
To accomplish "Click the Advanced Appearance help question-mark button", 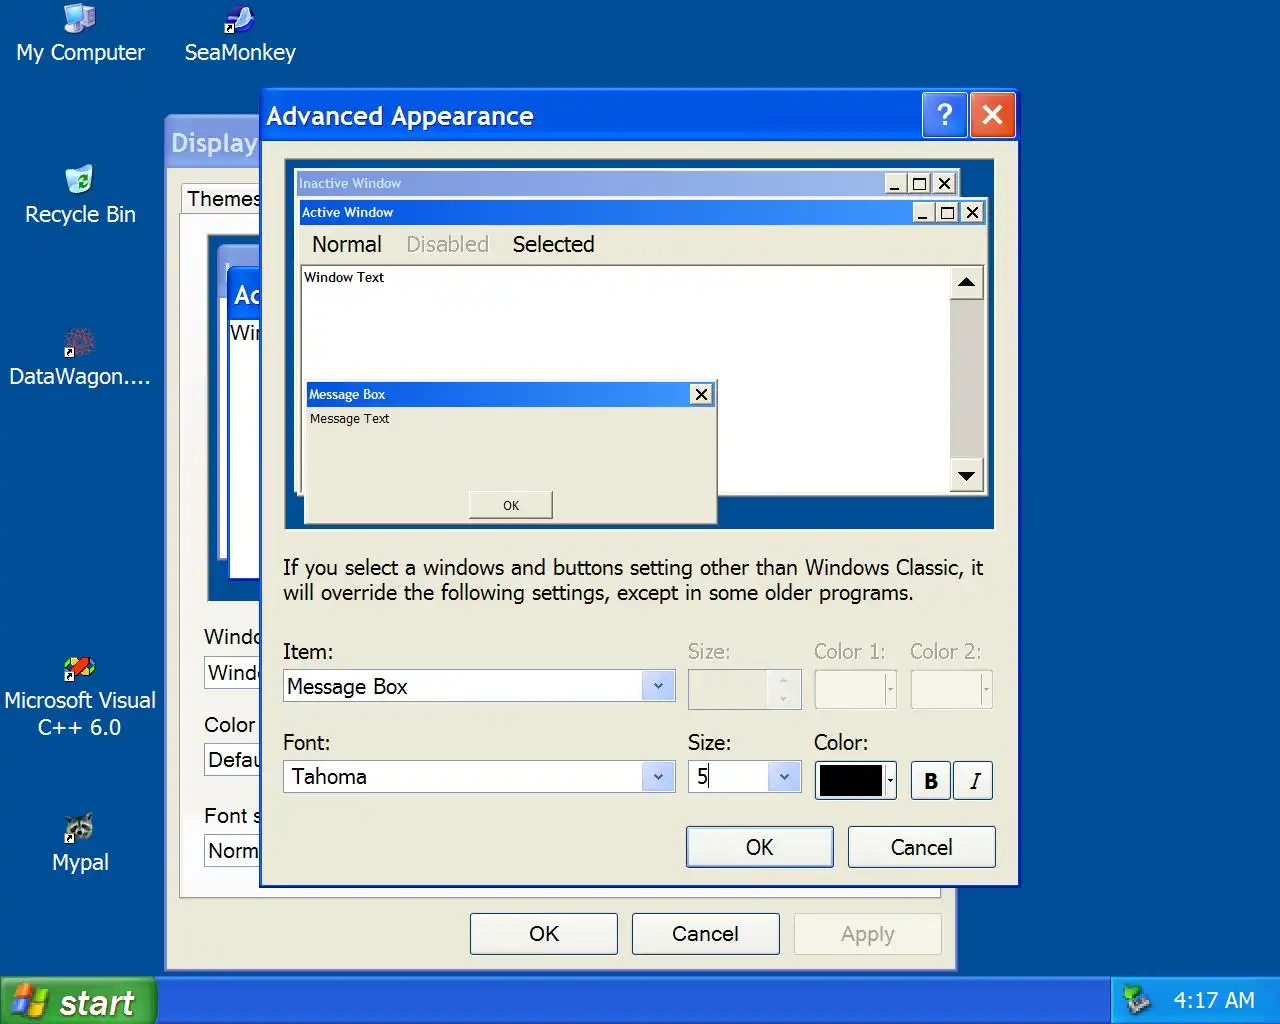I will (x=944, y=115).
